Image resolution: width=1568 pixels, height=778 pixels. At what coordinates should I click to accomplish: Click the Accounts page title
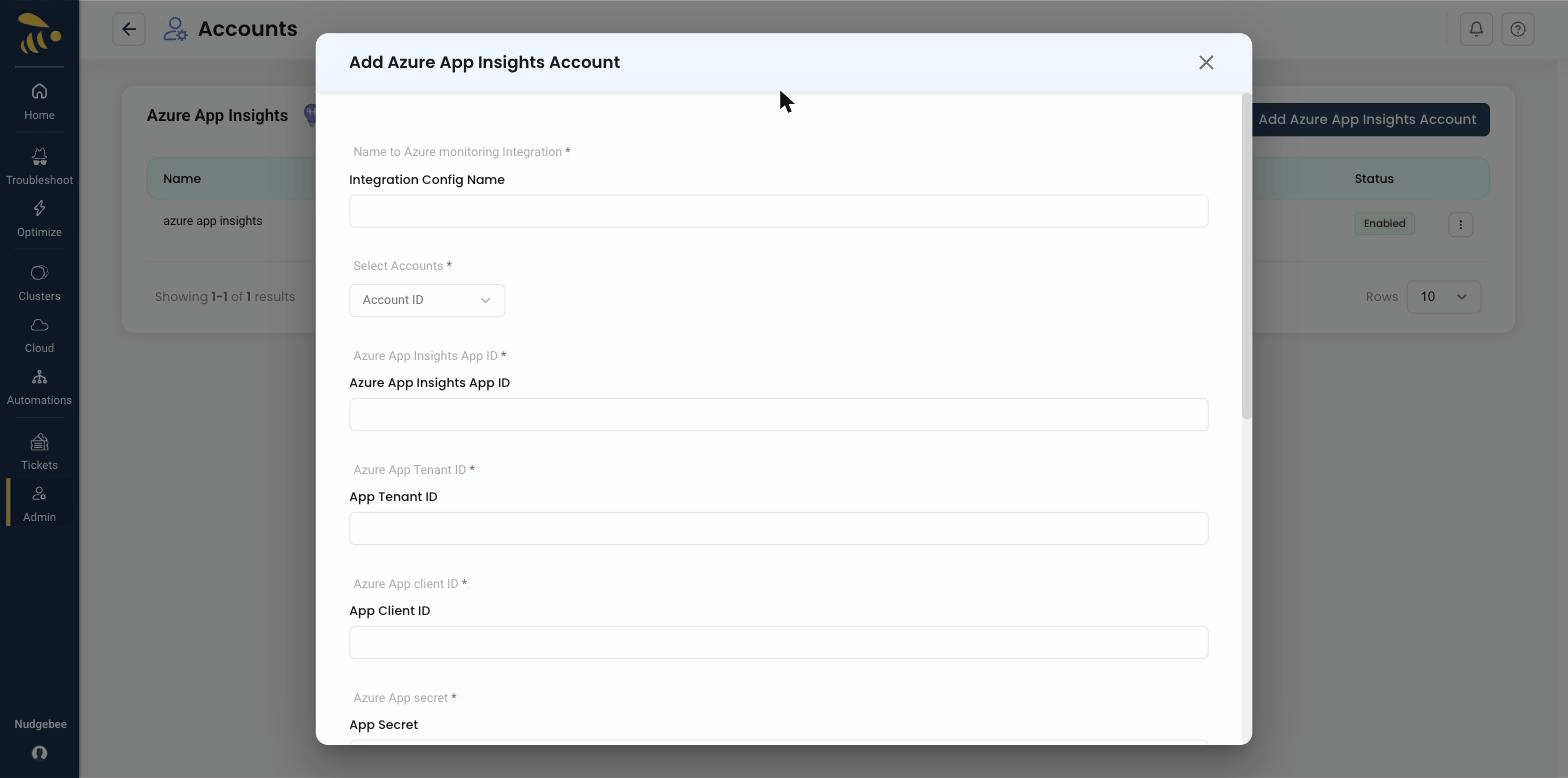(247, 29)
